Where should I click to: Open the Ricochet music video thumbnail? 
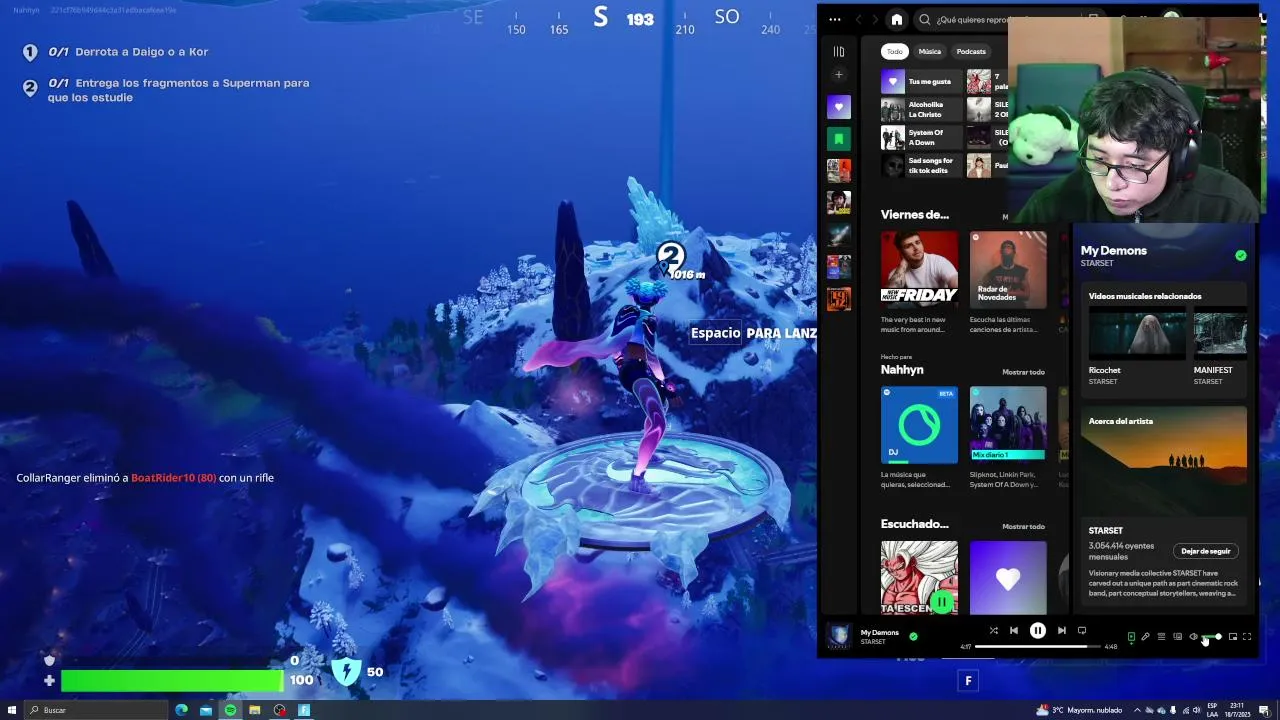1137,335
